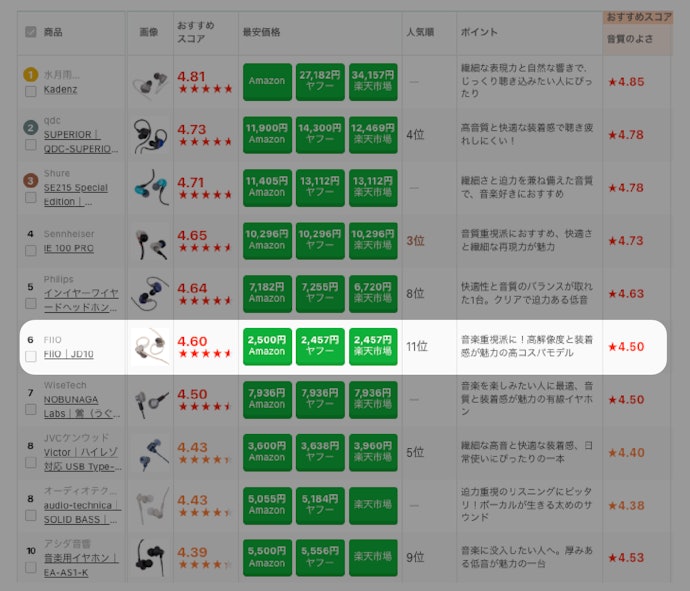Open 27,182円 ヤフー offer for Kadenz

click(x=320, y=82)
